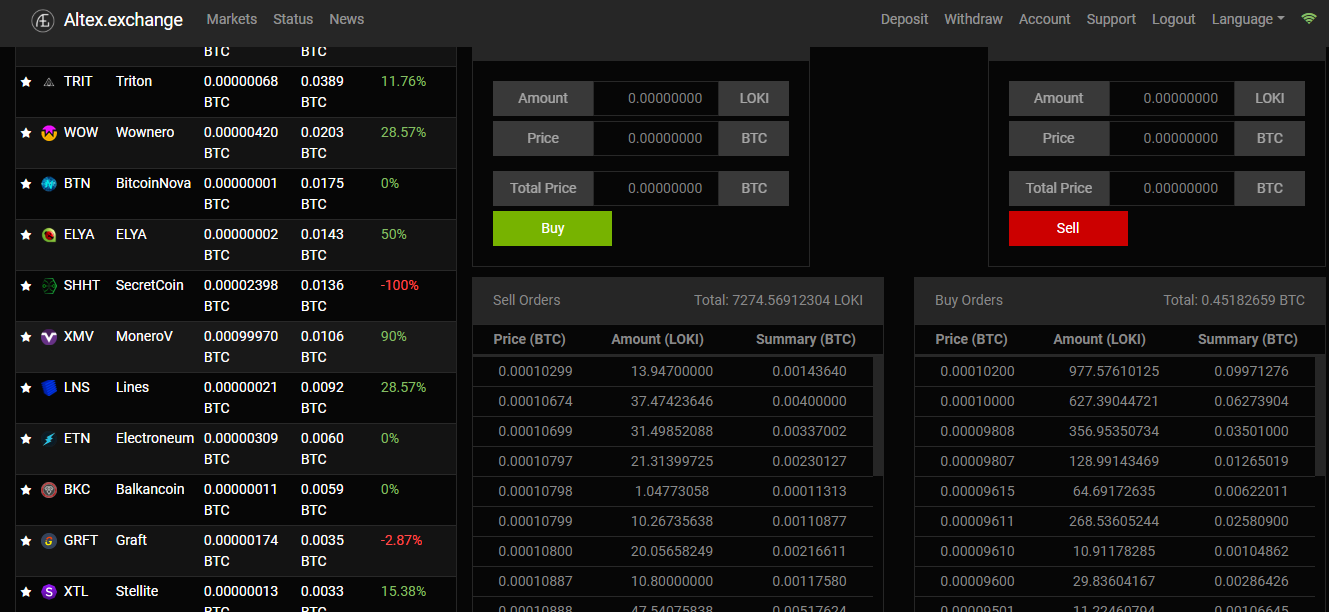Viewport: 1329px width, 612px height.
Task: Toggle favorite star for LNS
Action: (26, 388)
